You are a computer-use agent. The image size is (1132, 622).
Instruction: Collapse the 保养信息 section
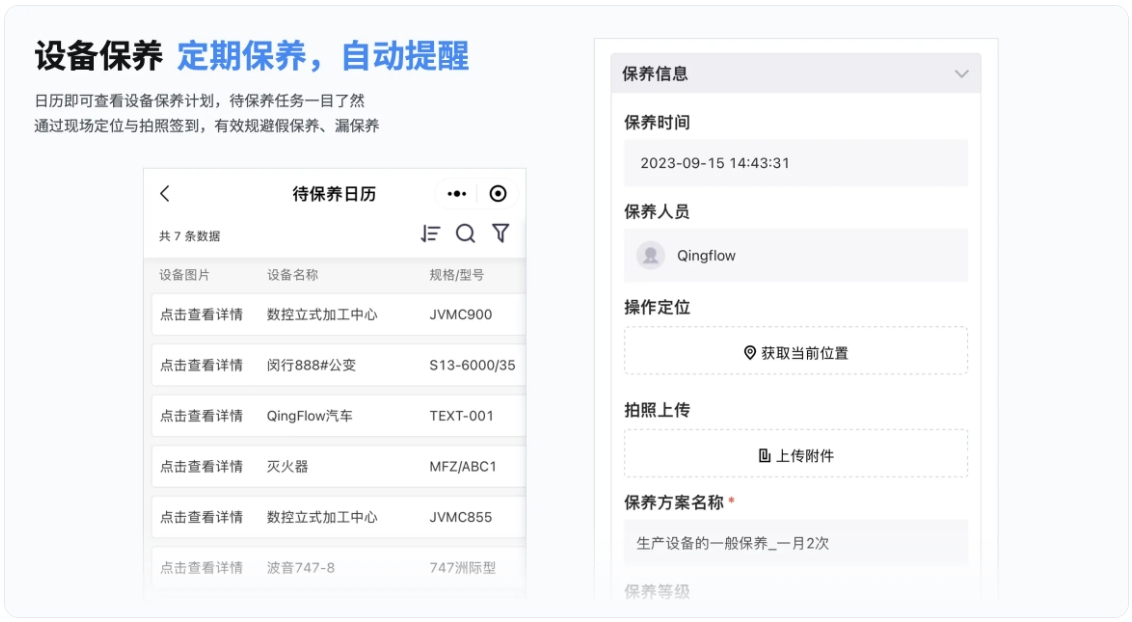point(961,73)
